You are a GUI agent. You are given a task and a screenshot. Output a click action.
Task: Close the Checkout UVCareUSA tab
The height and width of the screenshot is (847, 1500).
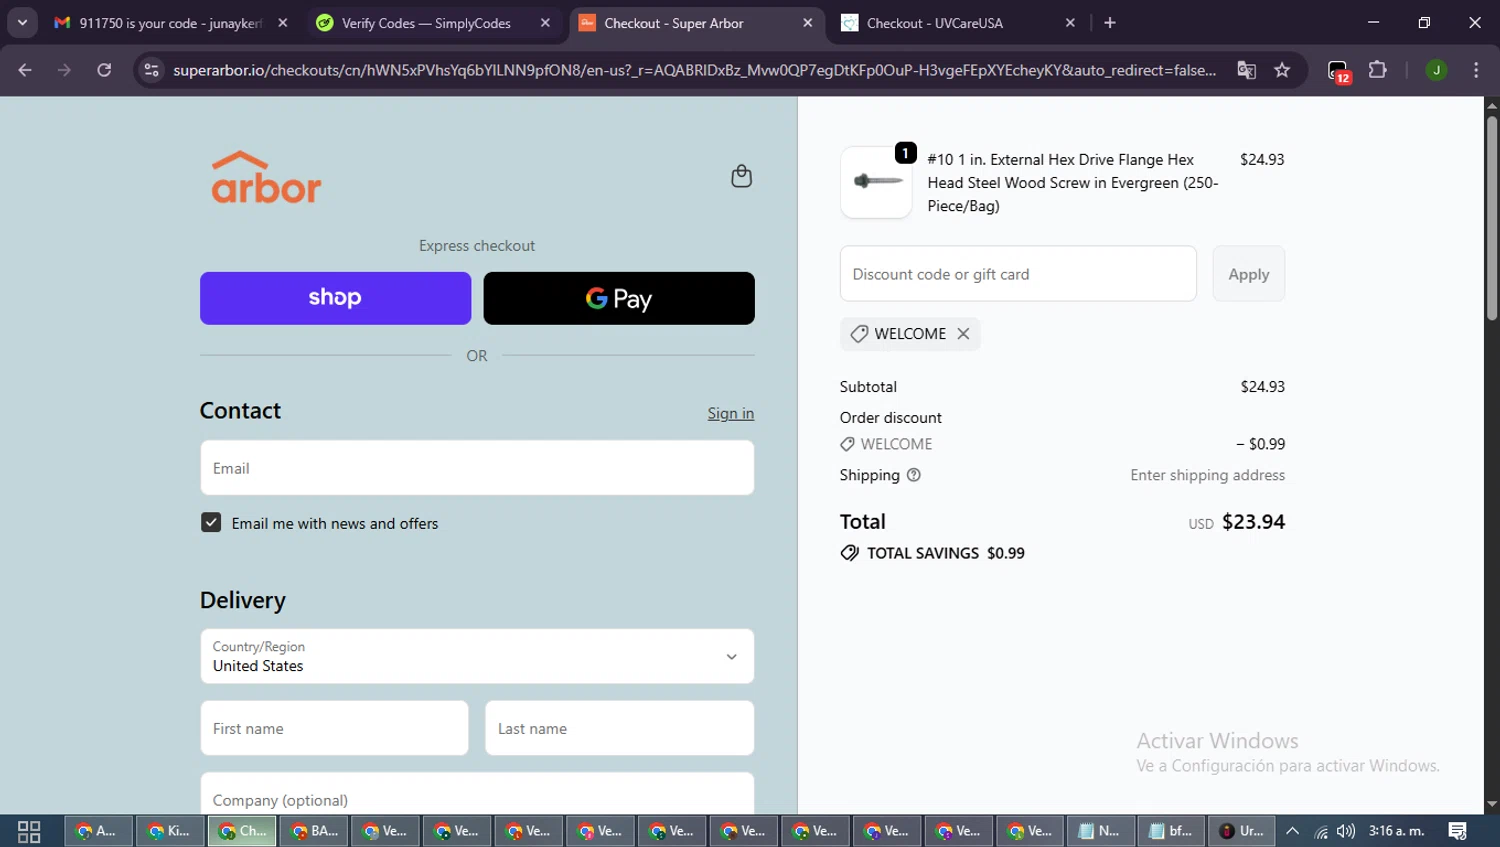[1070, 23]
